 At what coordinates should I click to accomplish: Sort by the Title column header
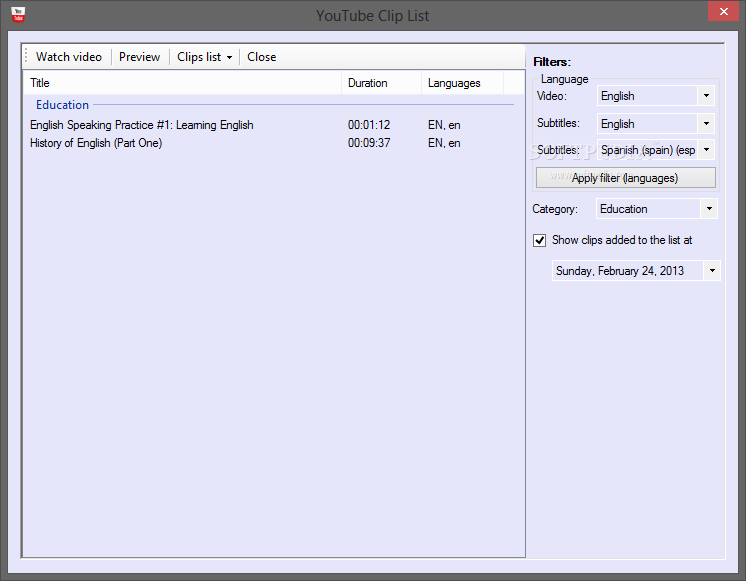tap(183, 83)
